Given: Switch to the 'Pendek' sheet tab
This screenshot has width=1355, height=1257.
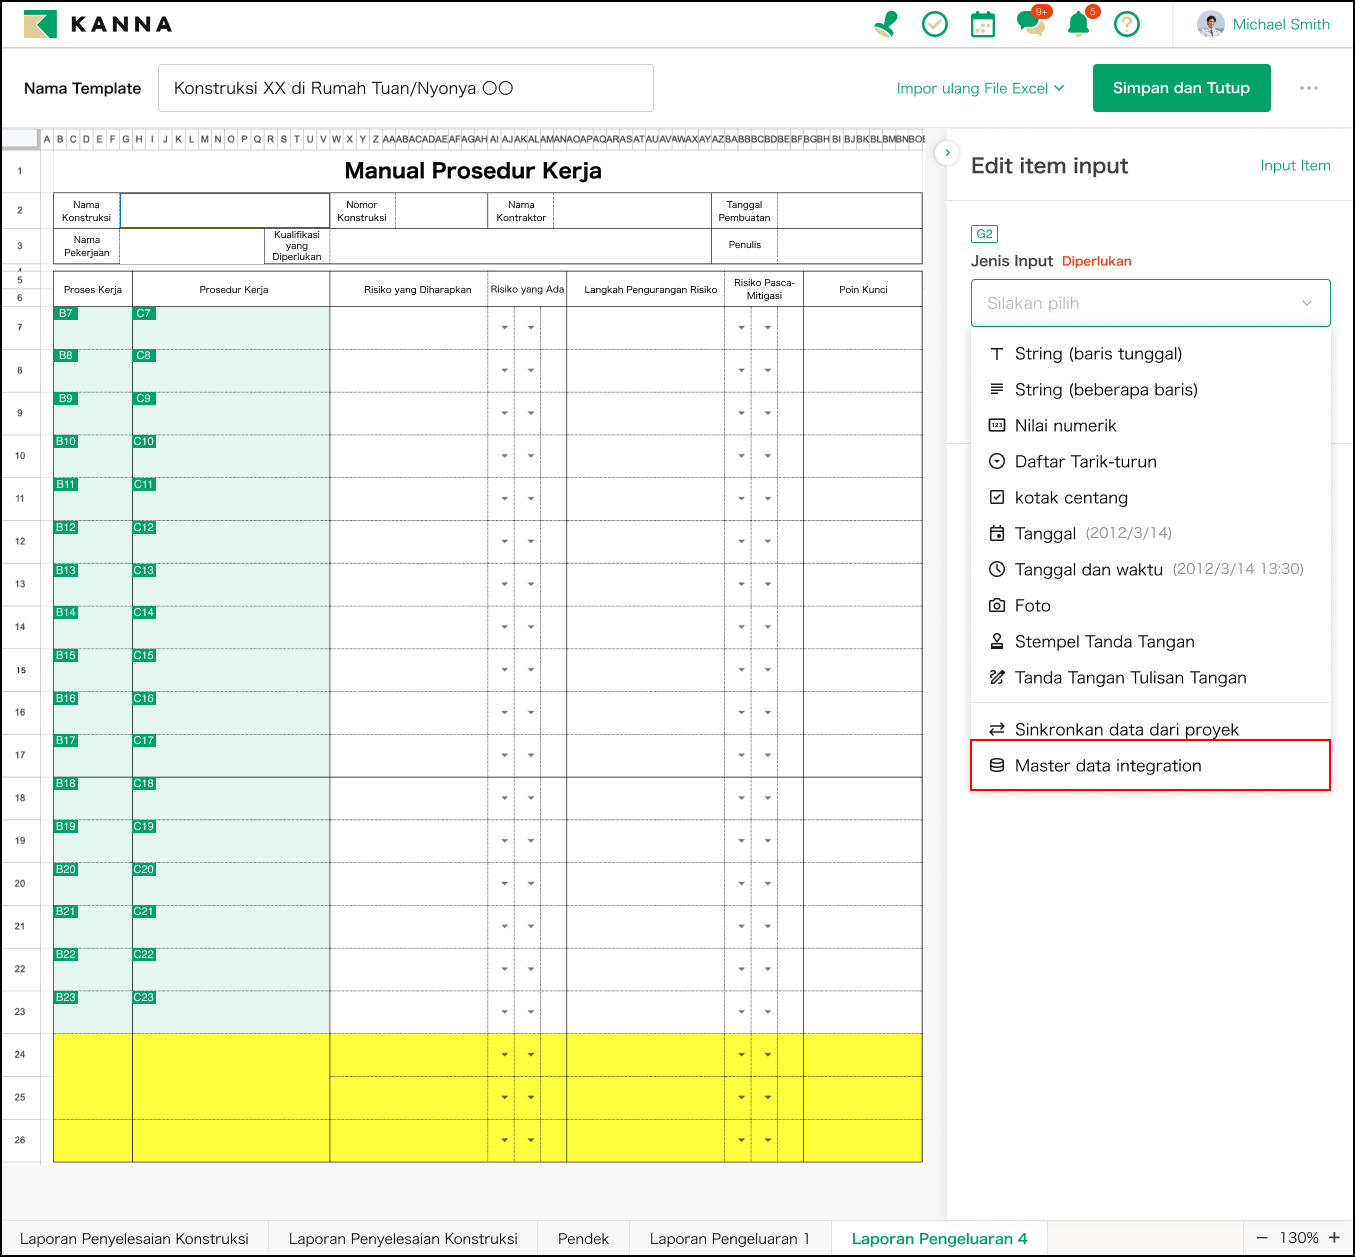Looking at the screenshot, I should (583, 1238).
